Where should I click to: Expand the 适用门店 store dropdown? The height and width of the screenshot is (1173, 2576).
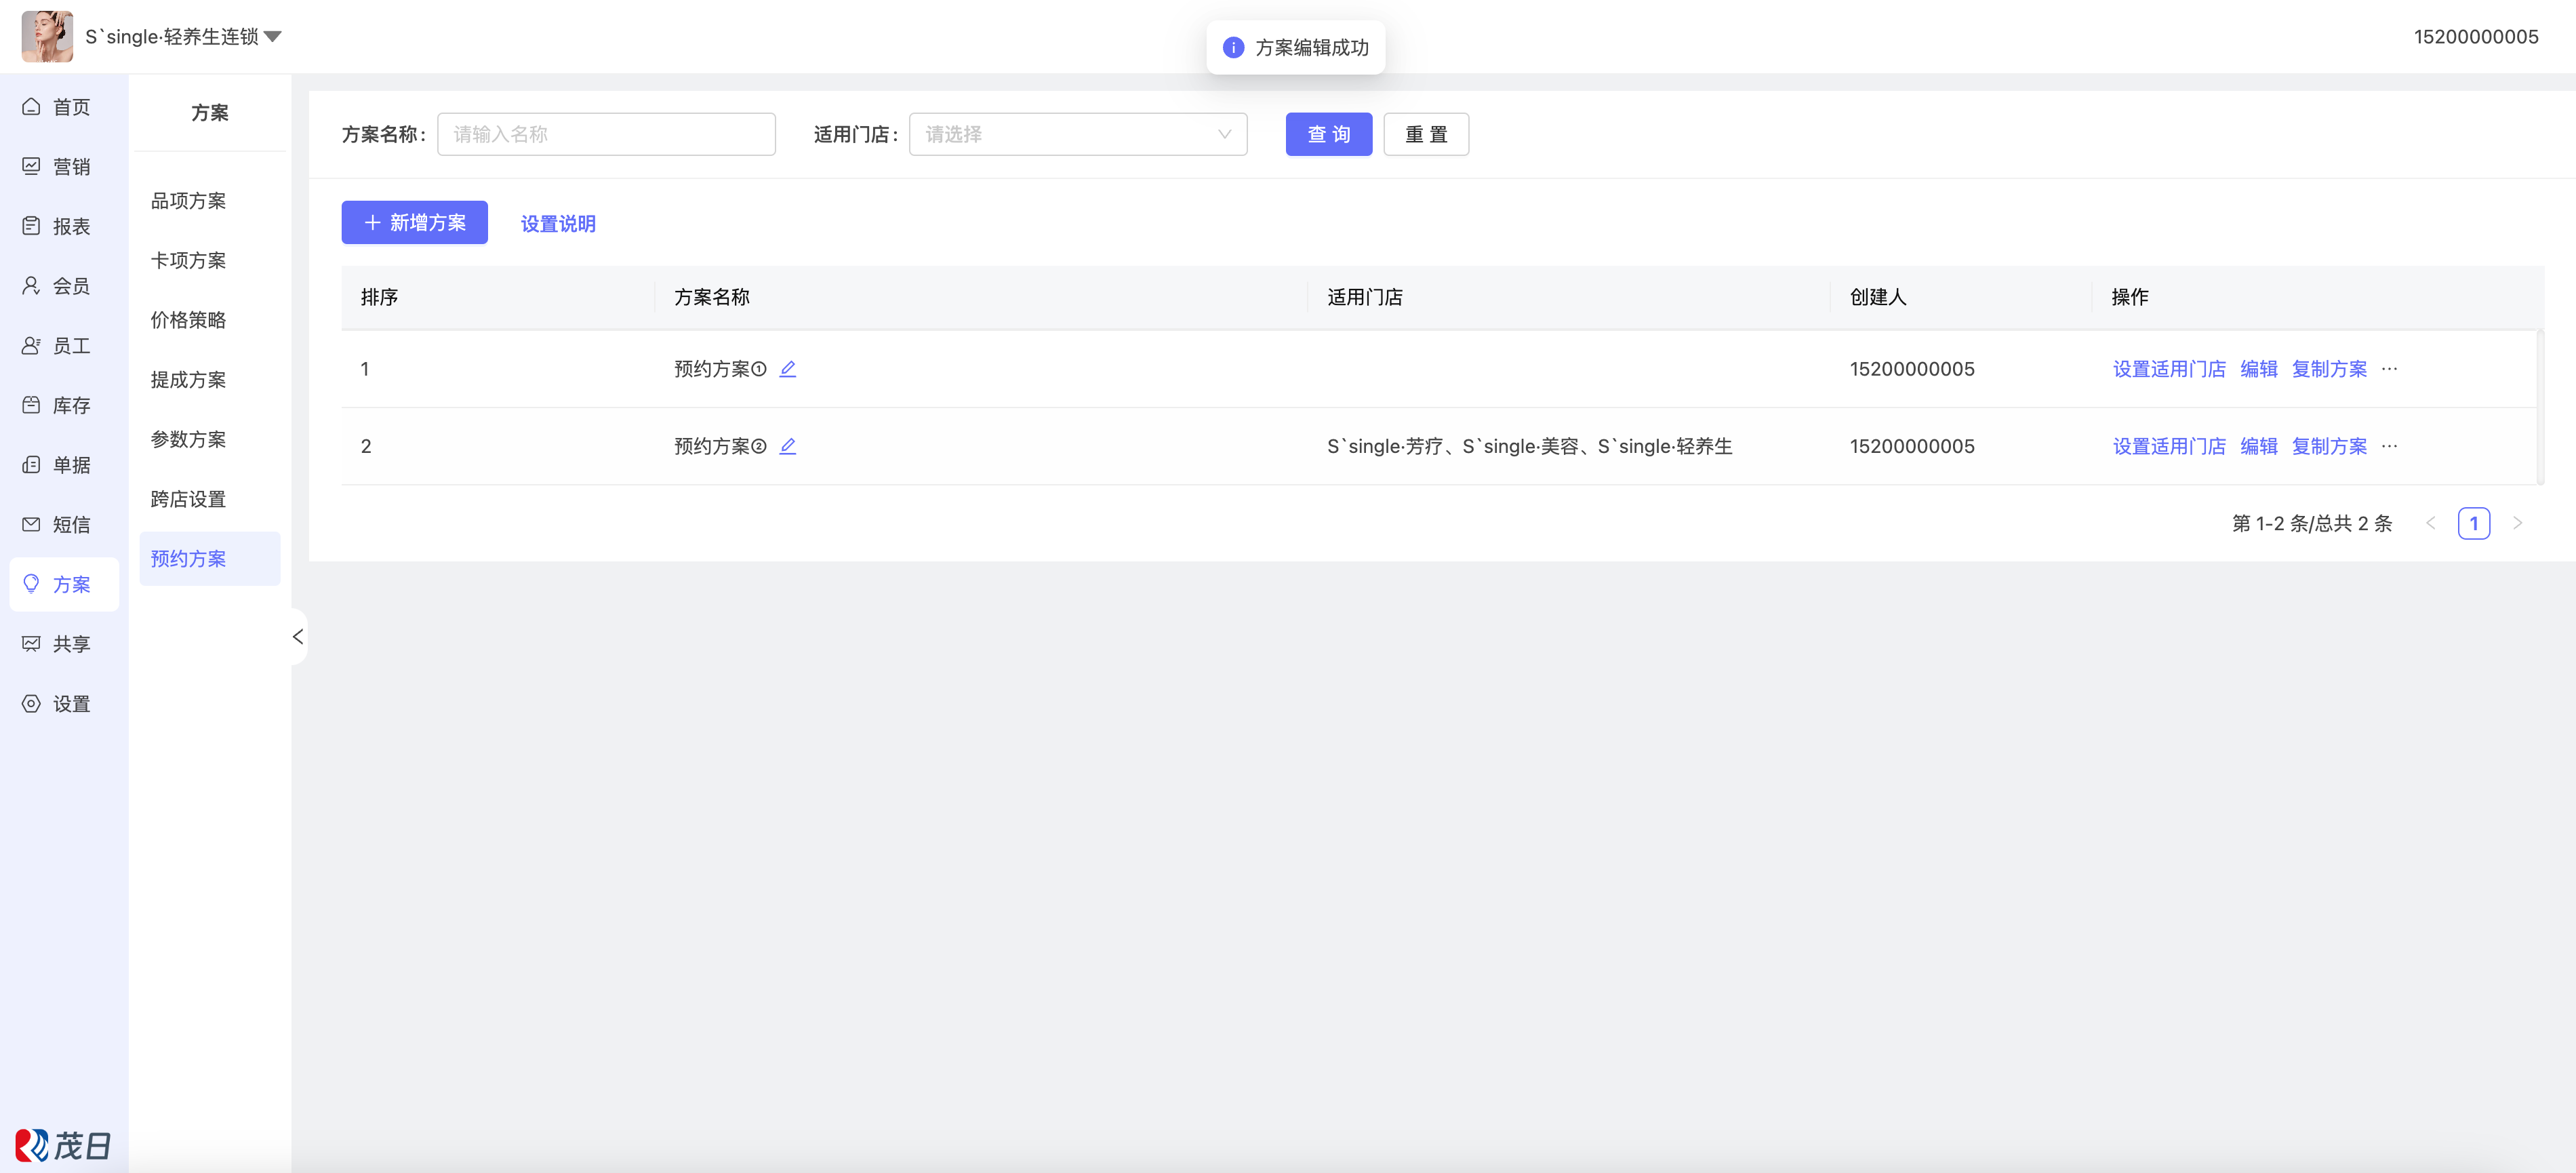coord(1077,134)
